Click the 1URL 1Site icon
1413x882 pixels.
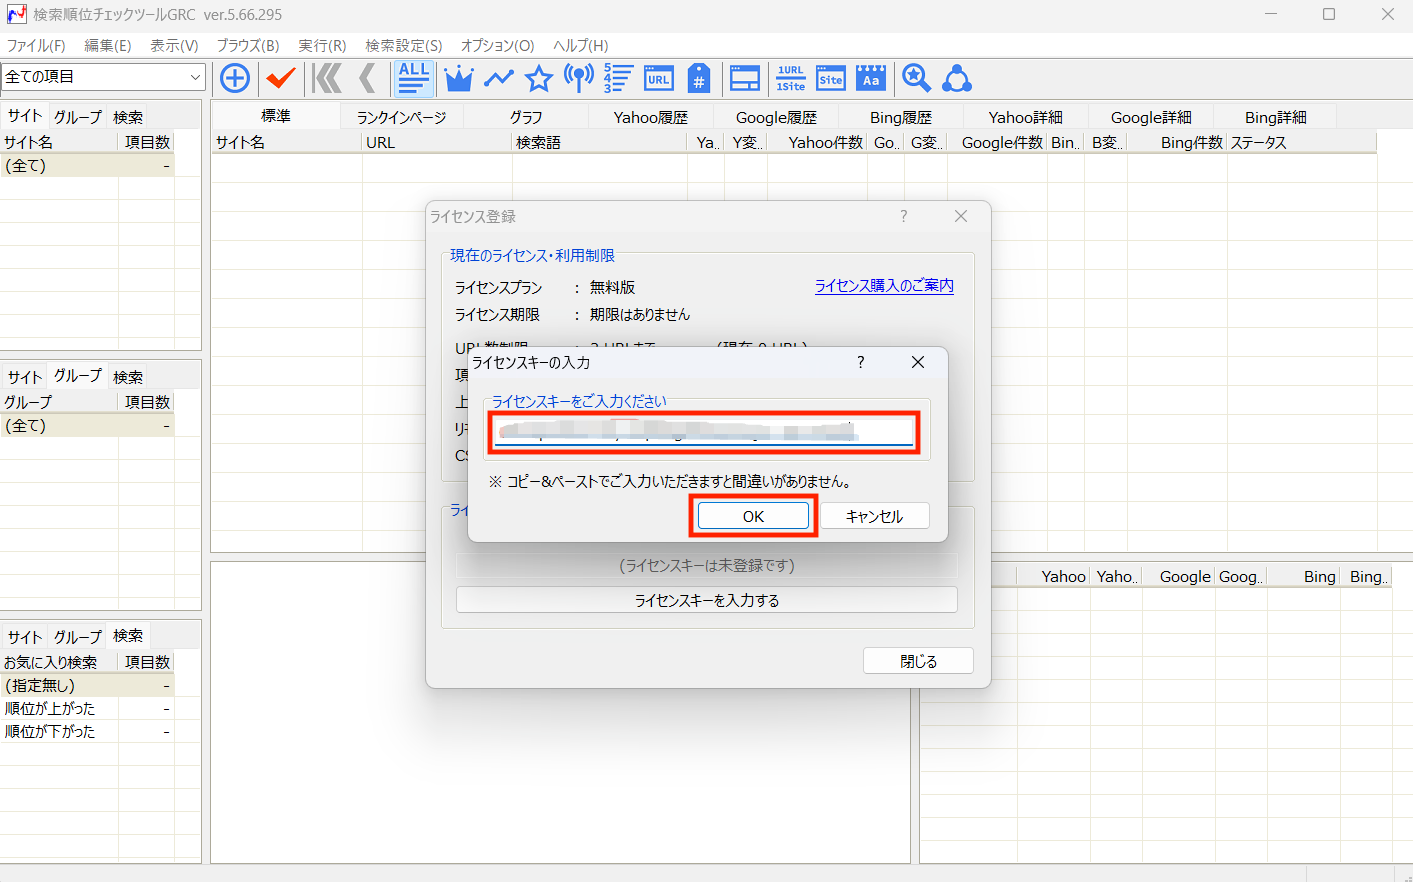coord(791,78)
